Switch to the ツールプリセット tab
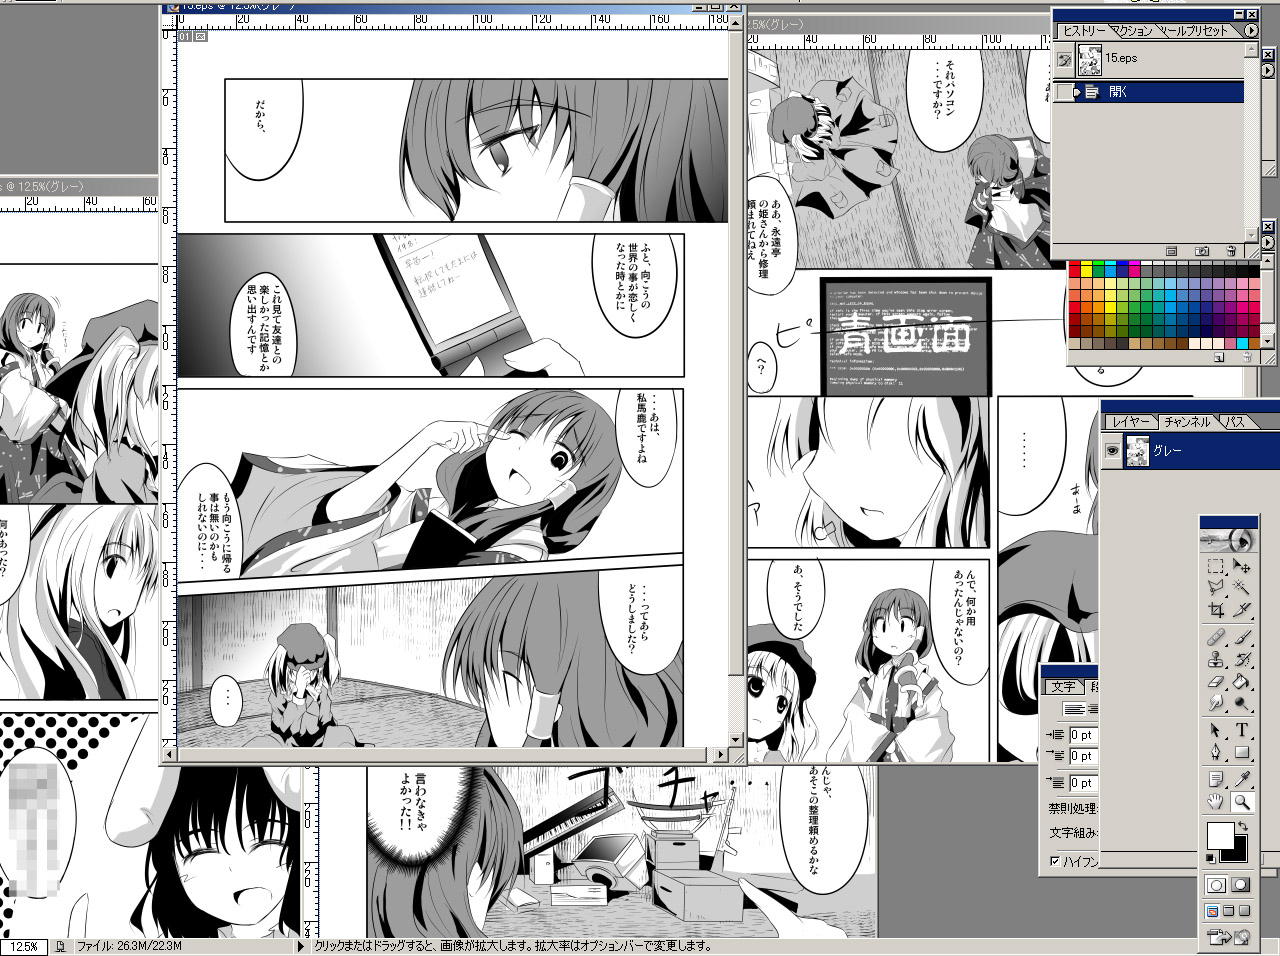This screenshot has width=1280, height=956. click(1195, 30)
